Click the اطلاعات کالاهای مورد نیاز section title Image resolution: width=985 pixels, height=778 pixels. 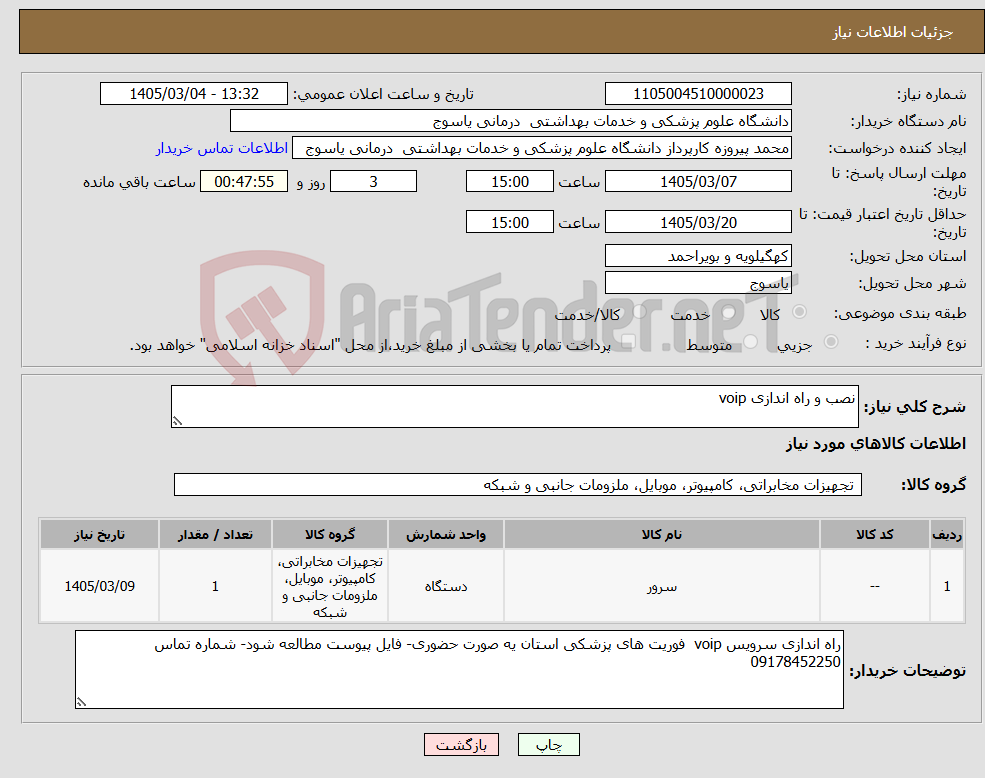click(x=876, y=444)
